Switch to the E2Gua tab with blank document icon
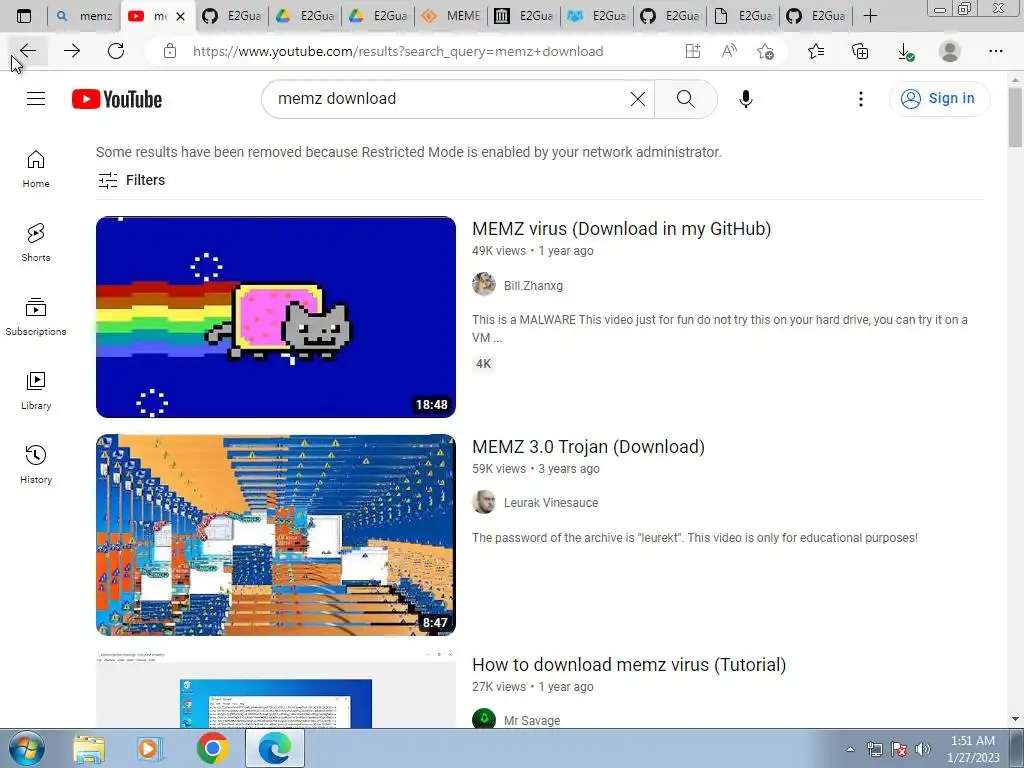Screen dimensions: 1024x768 click(x=743, y=16)
